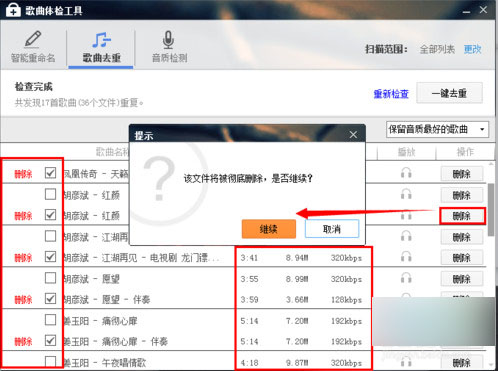Image resolution: width=498 pixels, height=371 pixels.
Task: Click 删除 button for second 红颜 row
Action: click(x=462, y=216)
